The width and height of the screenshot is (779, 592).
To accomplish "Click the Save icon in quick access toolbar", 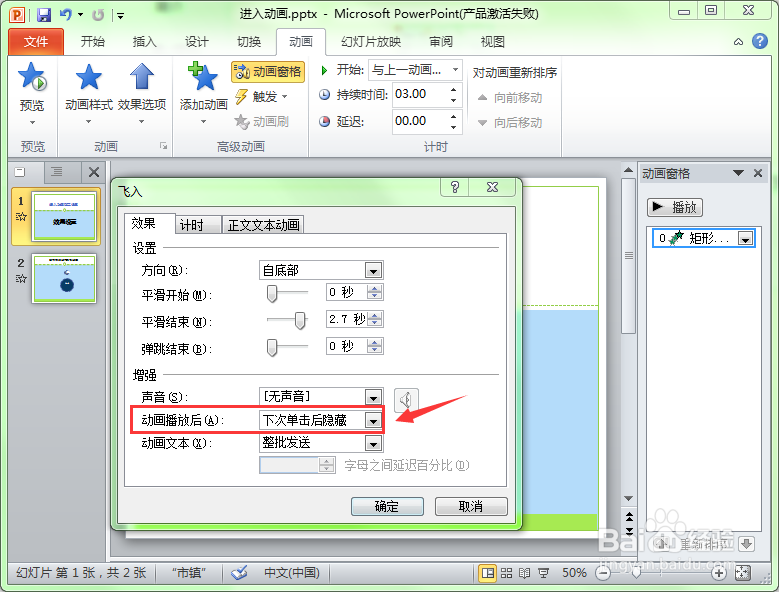I will (44, 14).
